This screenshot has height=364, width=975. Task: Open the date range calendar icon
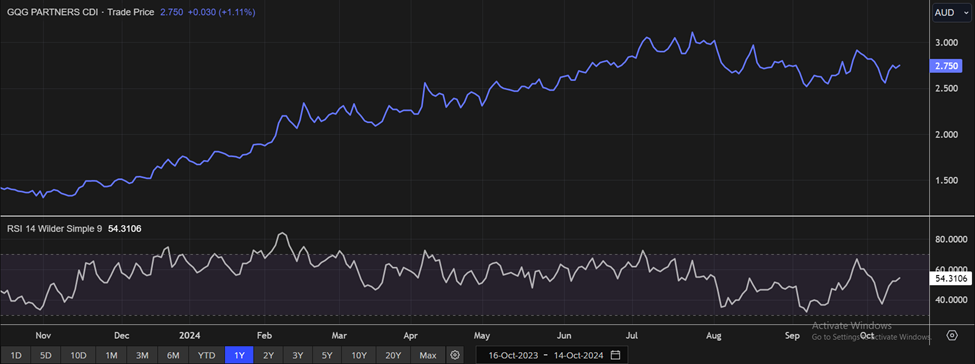(x=616, y=355)
